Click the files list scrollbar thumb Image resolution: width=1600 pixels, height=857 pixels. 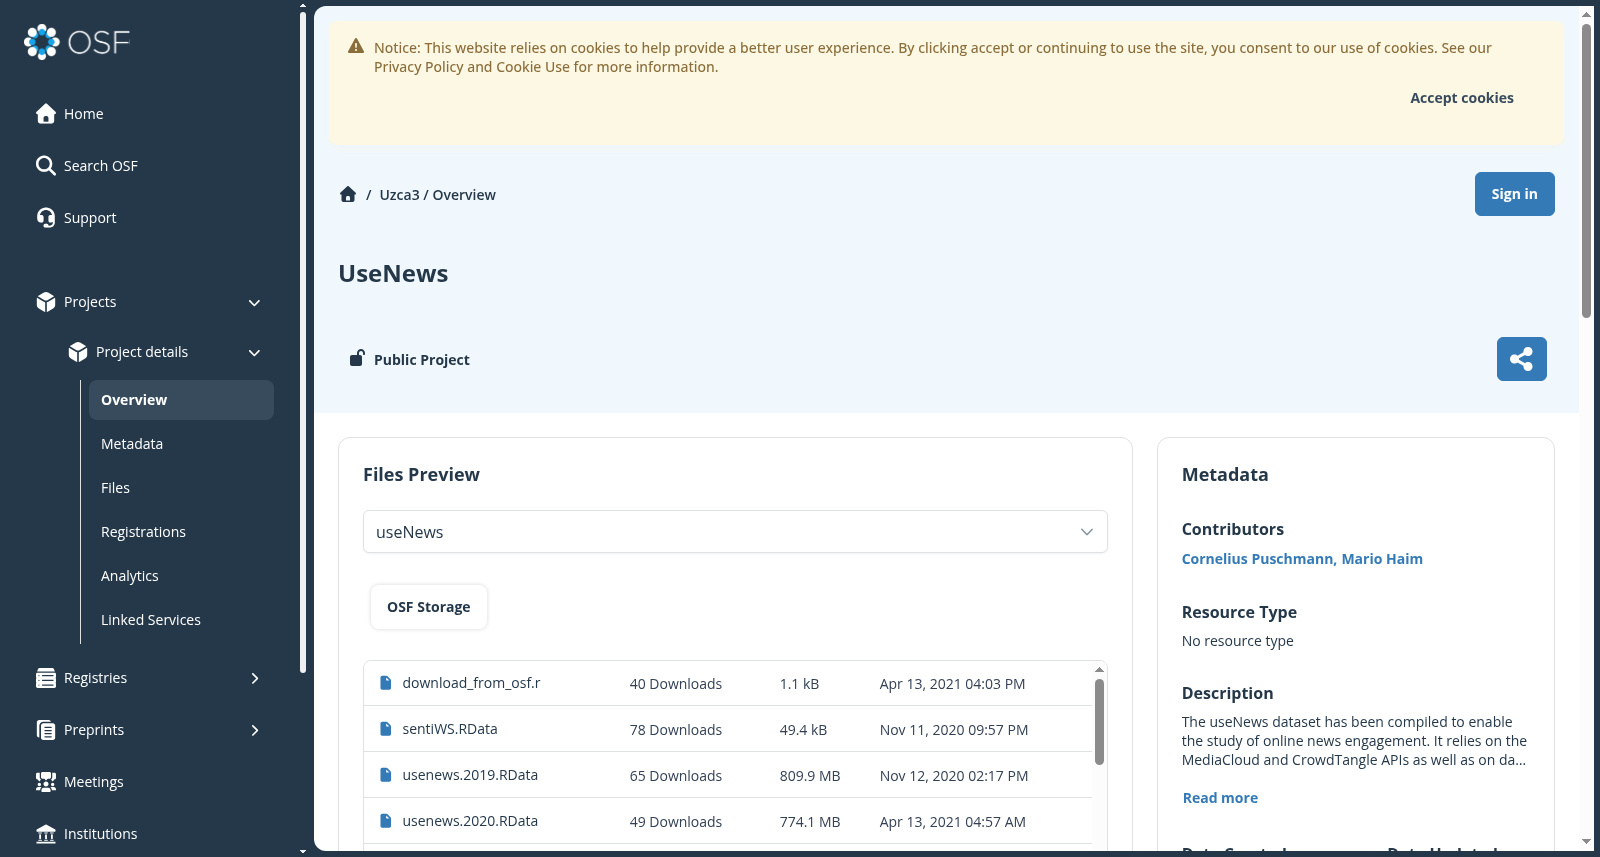1099,722
